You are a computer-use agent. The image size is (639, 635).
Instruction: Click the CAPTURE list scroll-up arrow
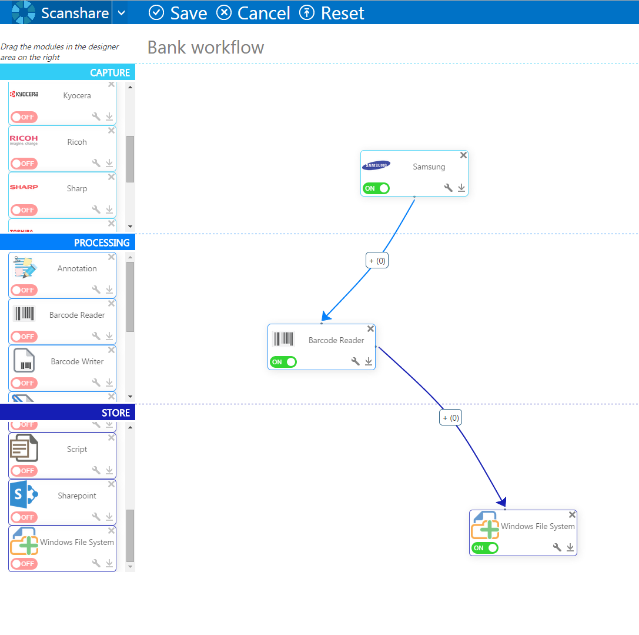pyautogui.click(x=130, y=87)
